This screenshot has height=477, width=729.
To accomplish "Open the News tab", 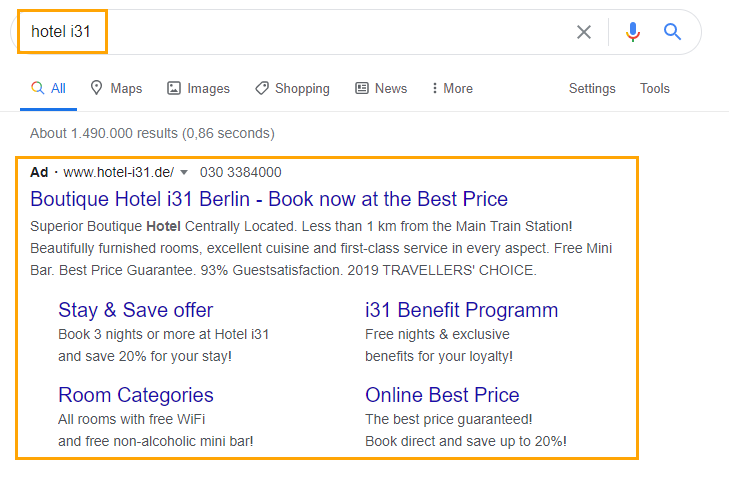I will pyautogui.click(x=381, y=88).
